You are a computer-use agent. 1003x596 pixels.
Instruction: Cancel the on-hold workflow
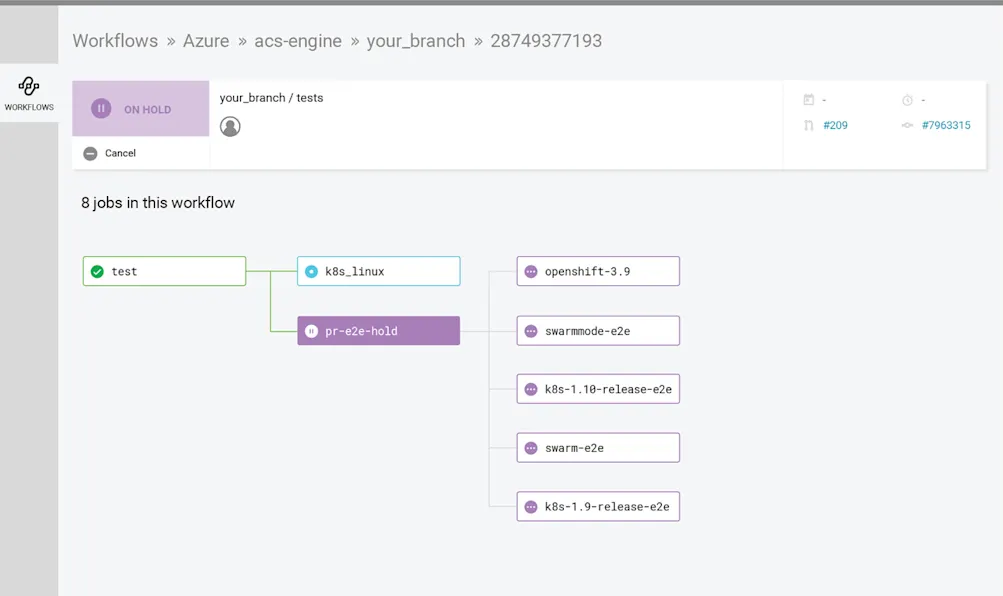pos(109,153)
